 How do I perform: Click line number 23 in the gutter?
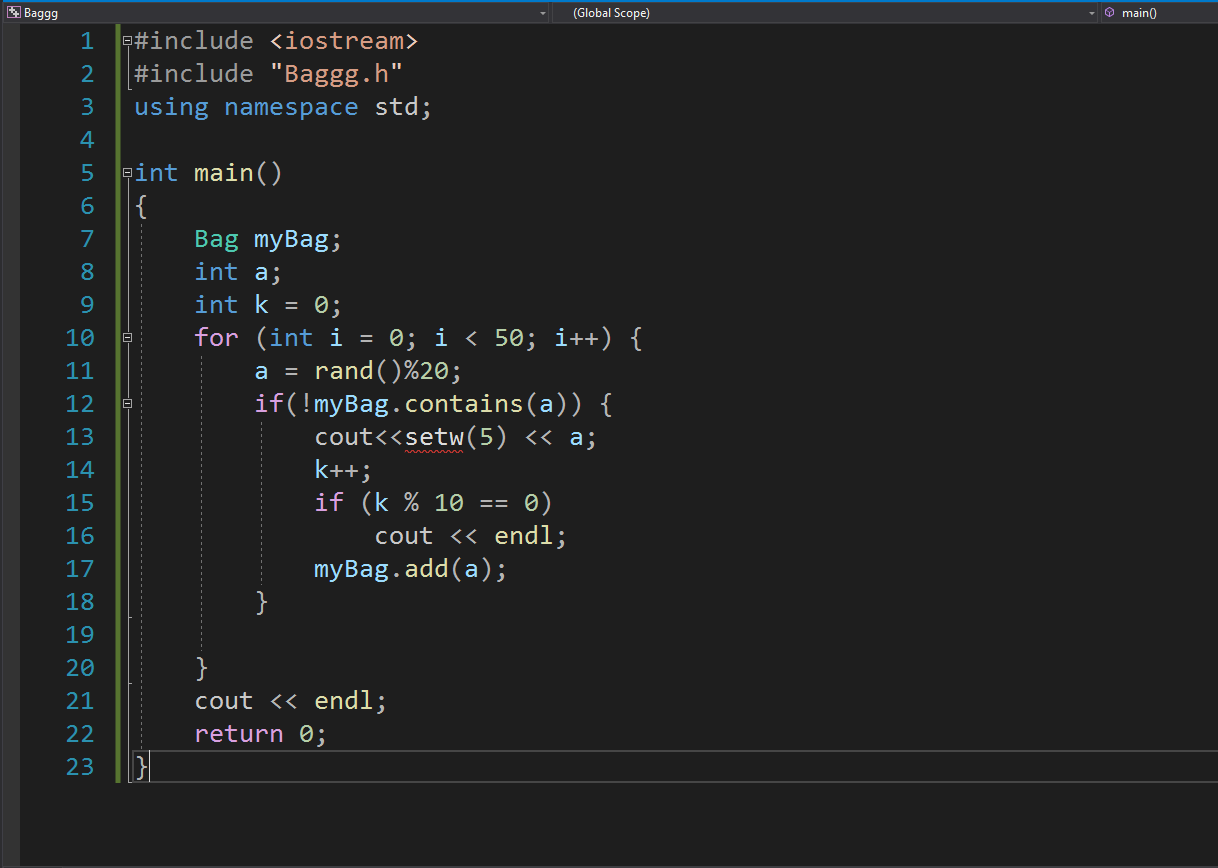[80, 767]
